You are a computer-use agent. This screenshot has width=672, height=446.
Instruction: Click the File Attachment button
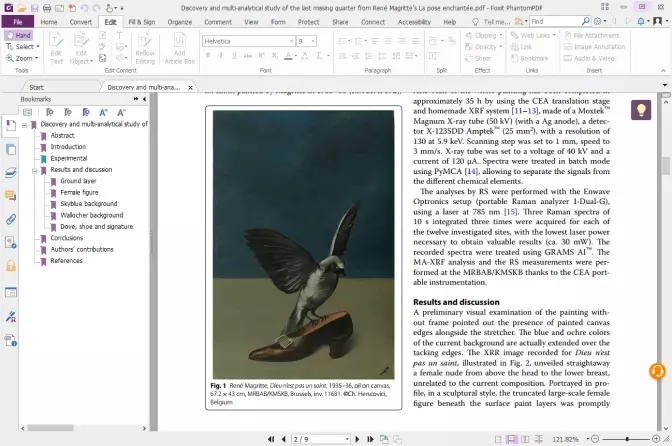[592, 35]
